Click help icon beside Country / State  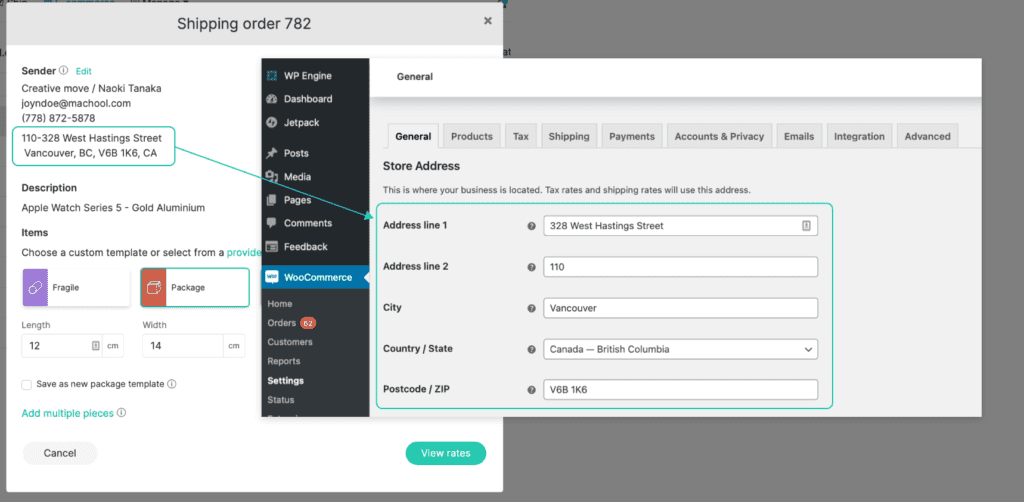(x=531, y=349)
